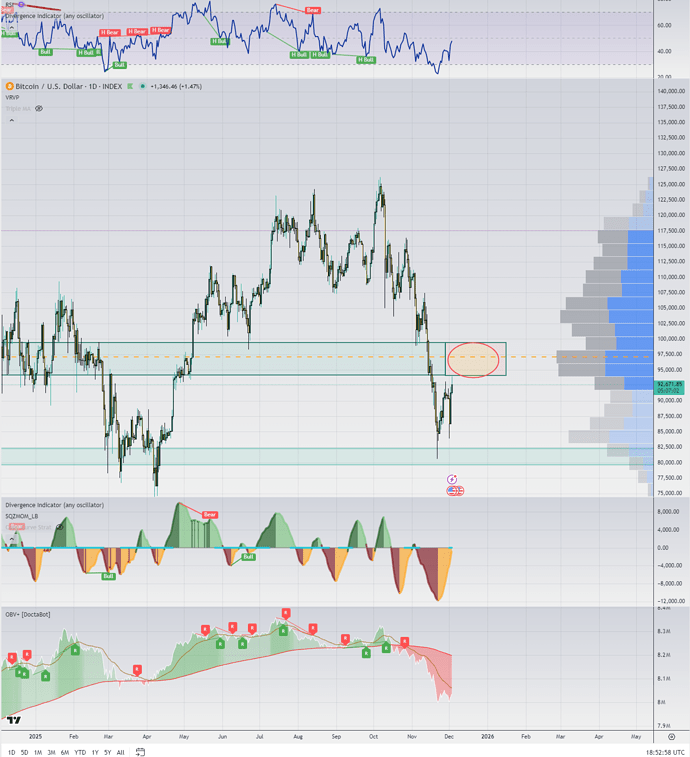Image resolution: width=690 pixels, height=757 pixels.
Task: Click the VRVP indicator label
Action: coord(14,98)
